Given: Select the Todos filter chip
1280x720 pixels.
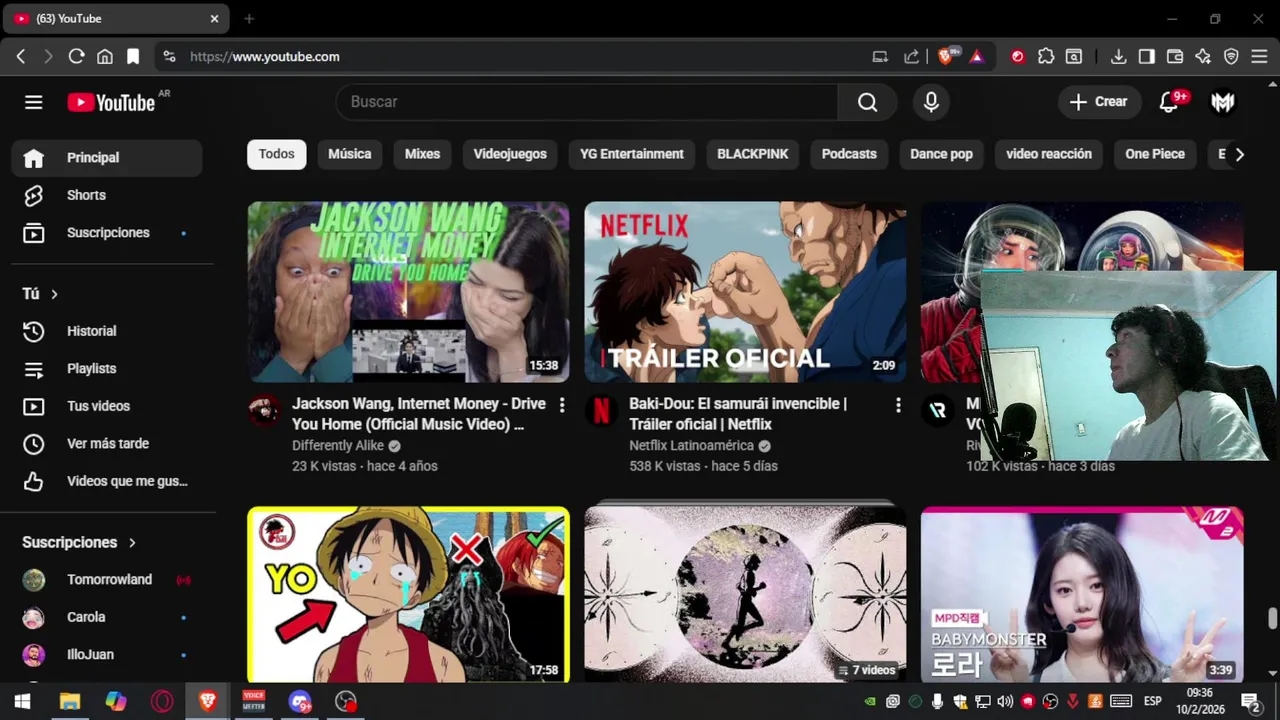Looking at the screenshot, I should tap(277, 154).
